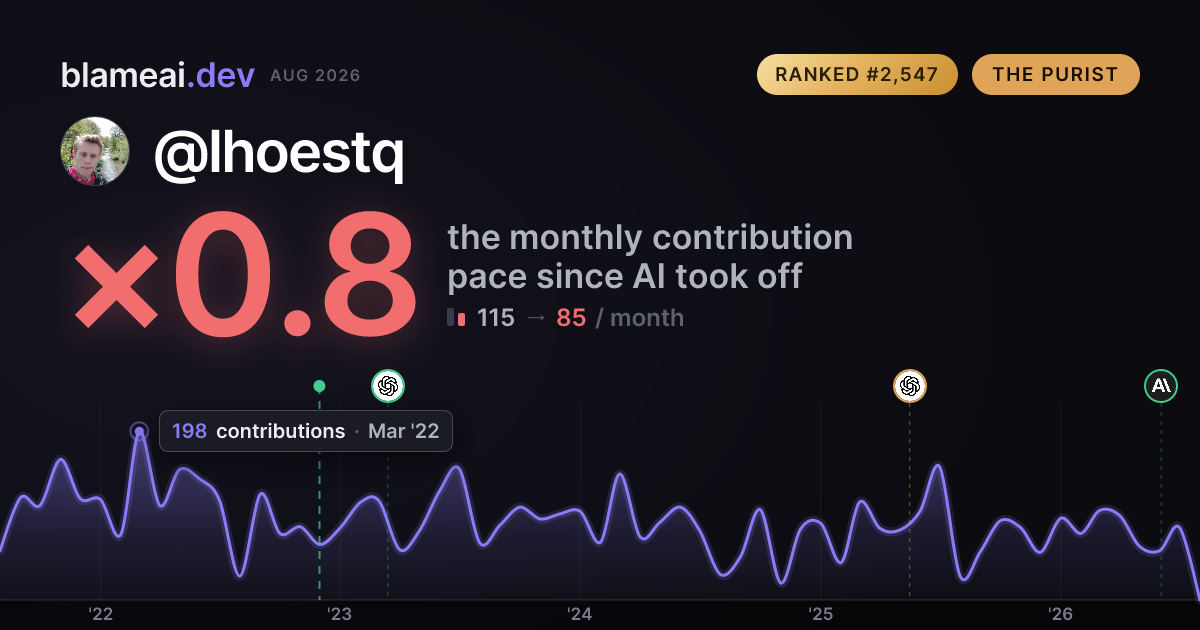Click the orange OpenAI marker icon

pyautogui.click(x=910, y=385)
